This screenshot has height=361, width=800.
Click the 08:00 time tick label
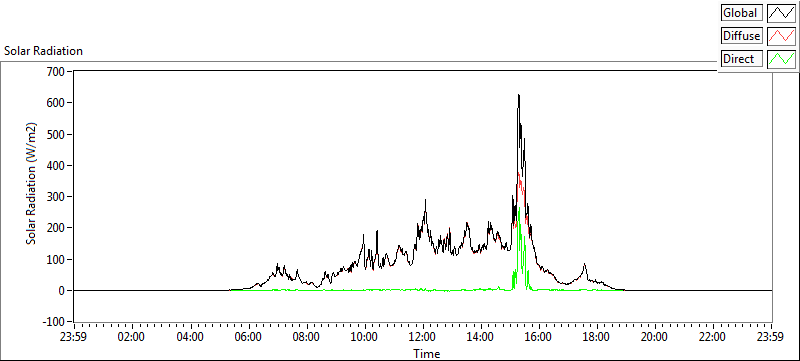307,337
